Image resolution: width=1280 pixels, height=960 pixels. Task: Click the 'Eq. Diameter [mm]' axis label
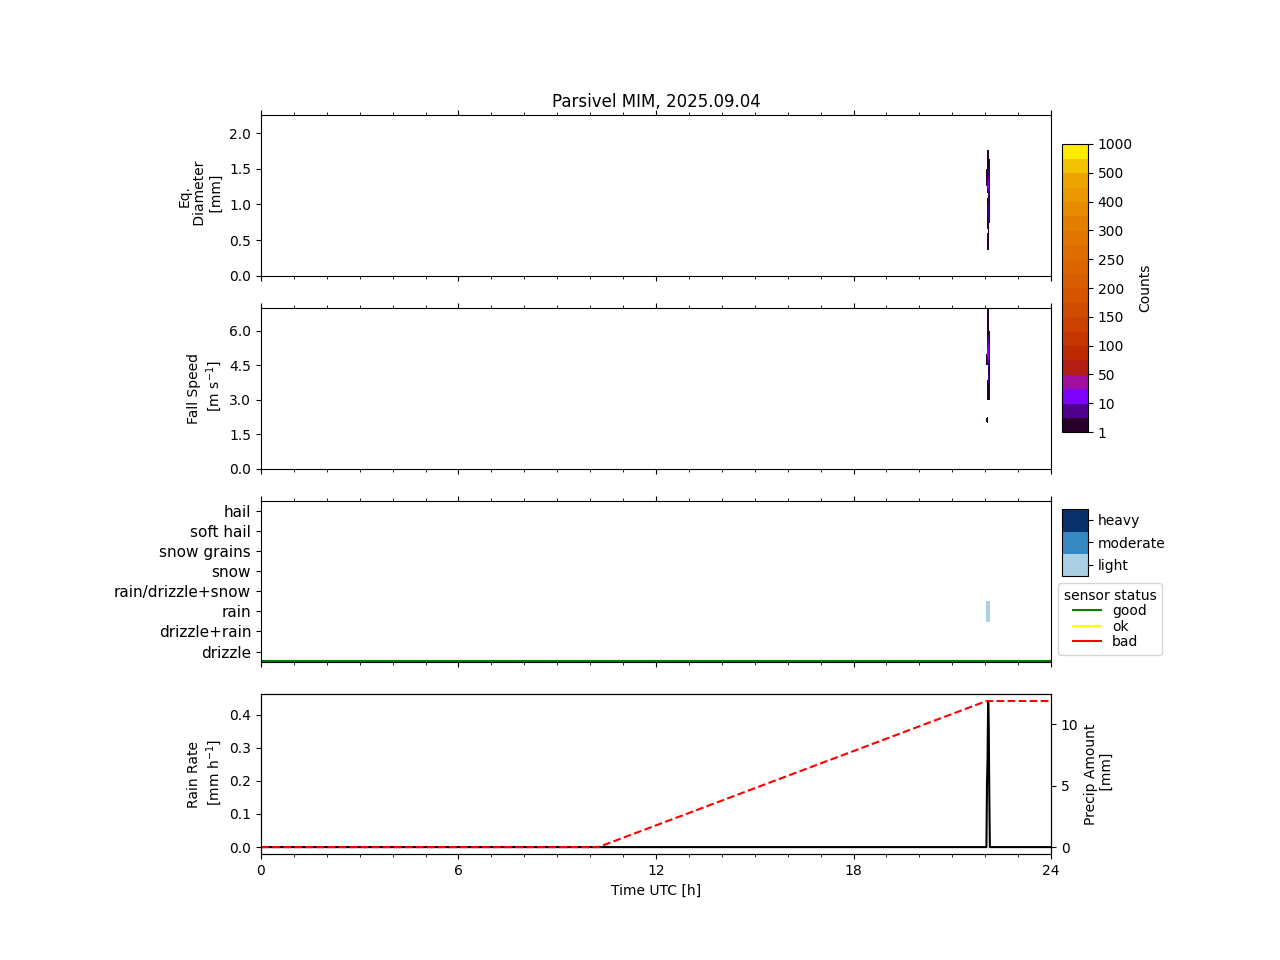[200, 194]
